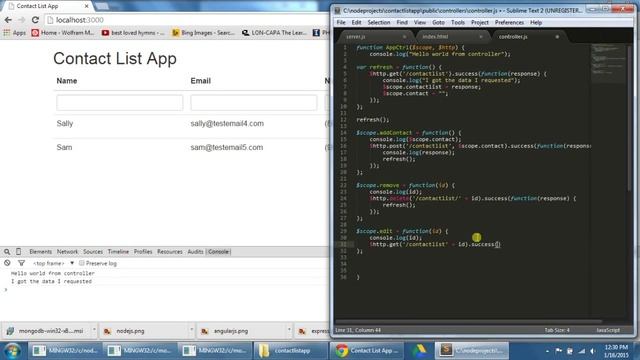Select sam@testemail5.com cell
The height and width of the screenshot is (360, 640).
tap(227, 147)
